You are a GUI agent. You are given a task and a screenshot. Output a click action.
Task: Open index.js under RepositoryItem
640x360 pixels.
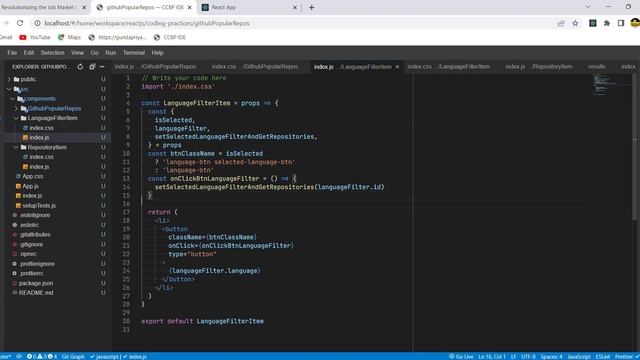pos(39,167)
